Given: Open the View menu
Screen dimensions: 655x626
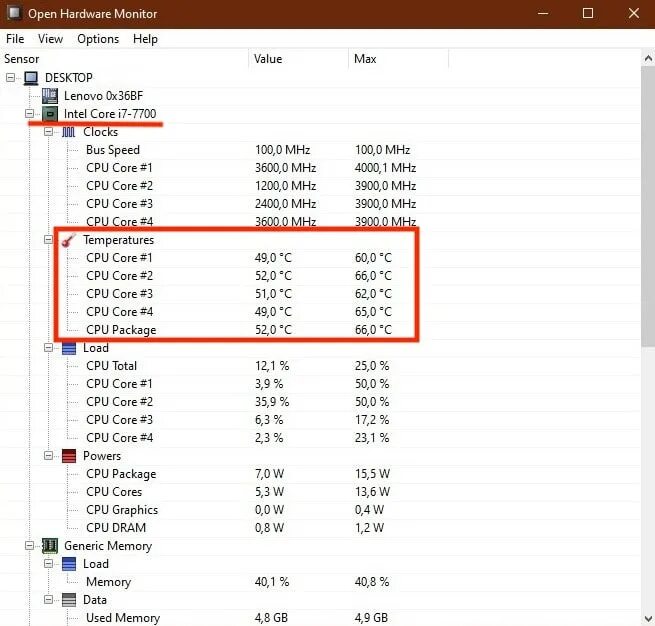Looking at the screenshot, I should coord(50,39).
